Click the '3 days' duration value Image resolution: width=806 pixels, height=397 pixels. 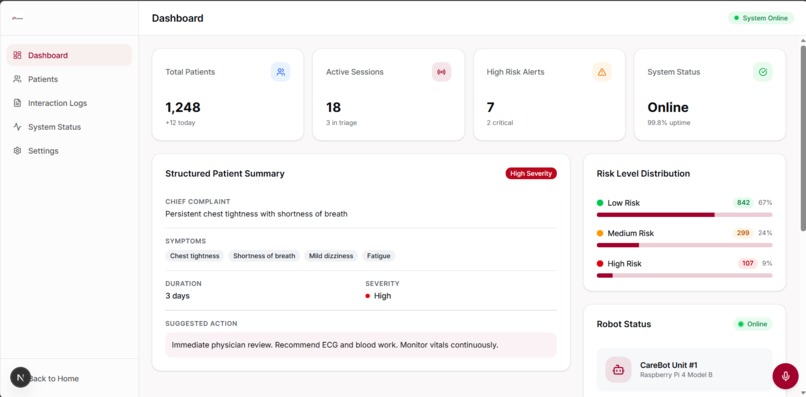[177, 296]
